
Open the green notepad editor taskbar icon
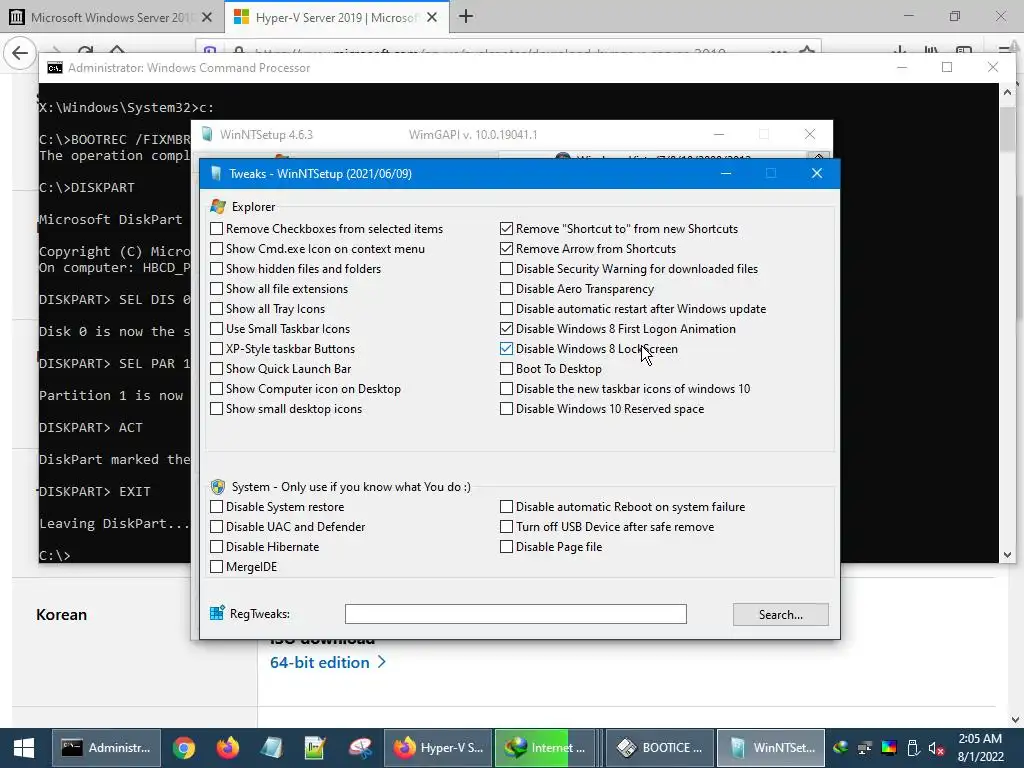pyautogui.click(x=315, y=748)
